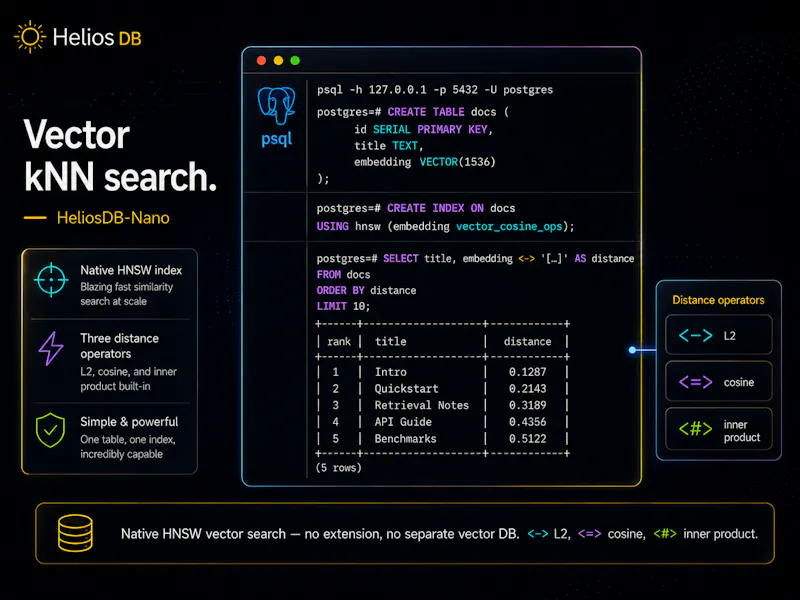Click the purple <=> symbol in the bottom banner
Screen dimensions: 800x600
point(589,534)
